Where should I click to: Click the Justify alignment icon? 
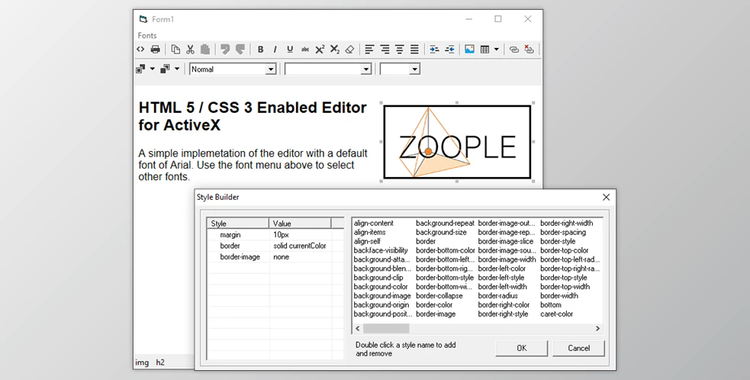coord(414,49)
